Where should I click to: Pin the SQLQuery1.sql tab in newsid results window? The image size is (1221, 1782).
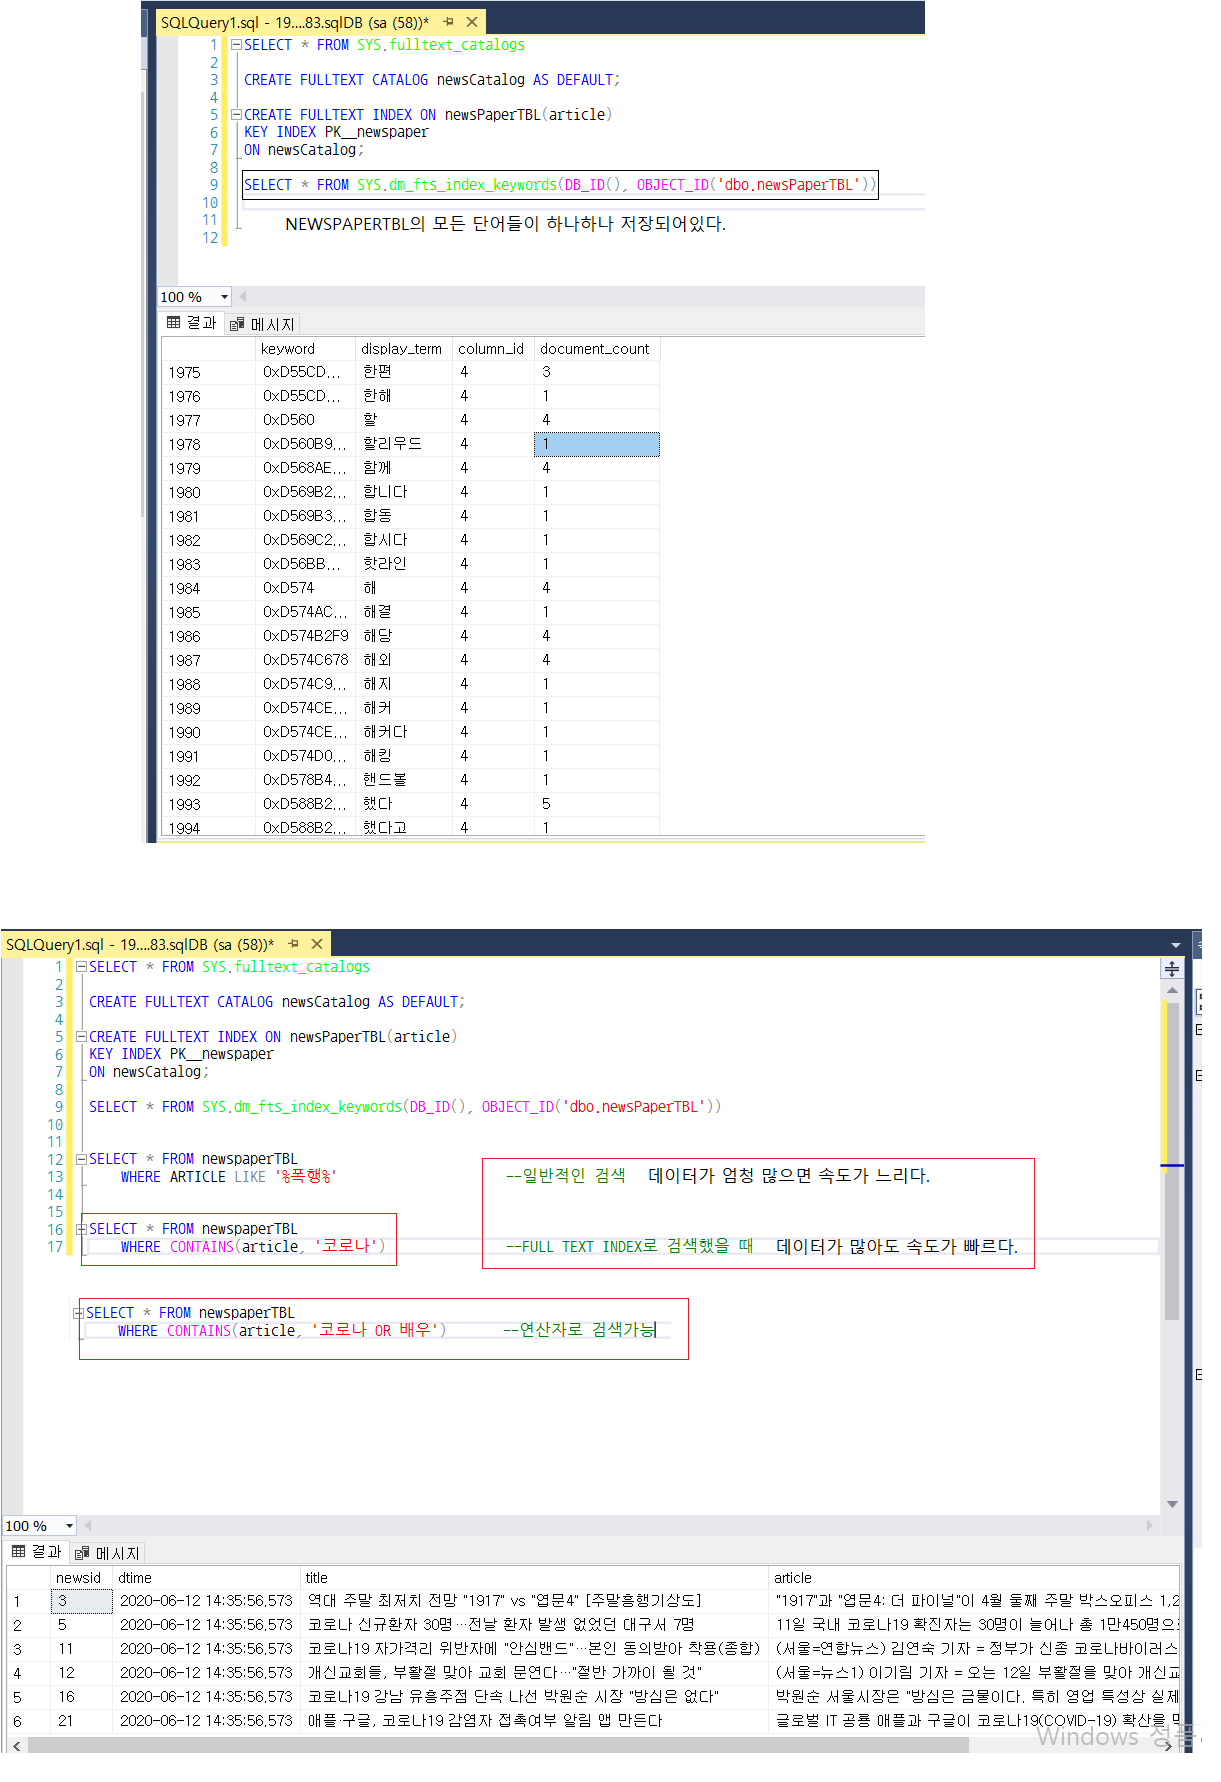click(x=294, y=944)
